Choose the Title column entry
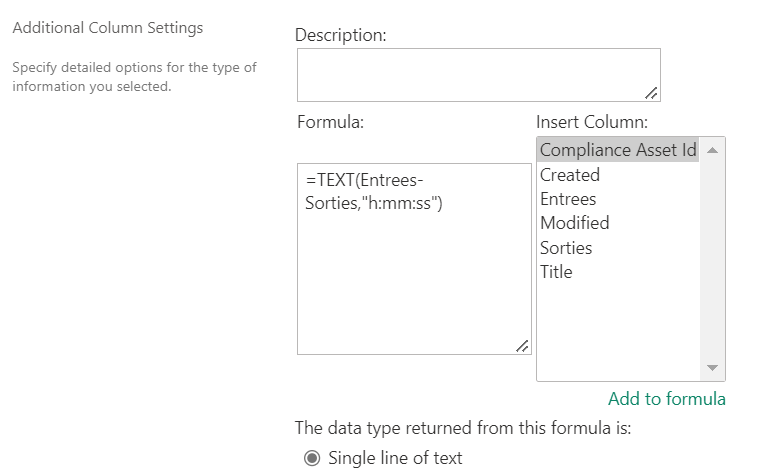Viewport: 779px width, 471px height. pos(556,271)
